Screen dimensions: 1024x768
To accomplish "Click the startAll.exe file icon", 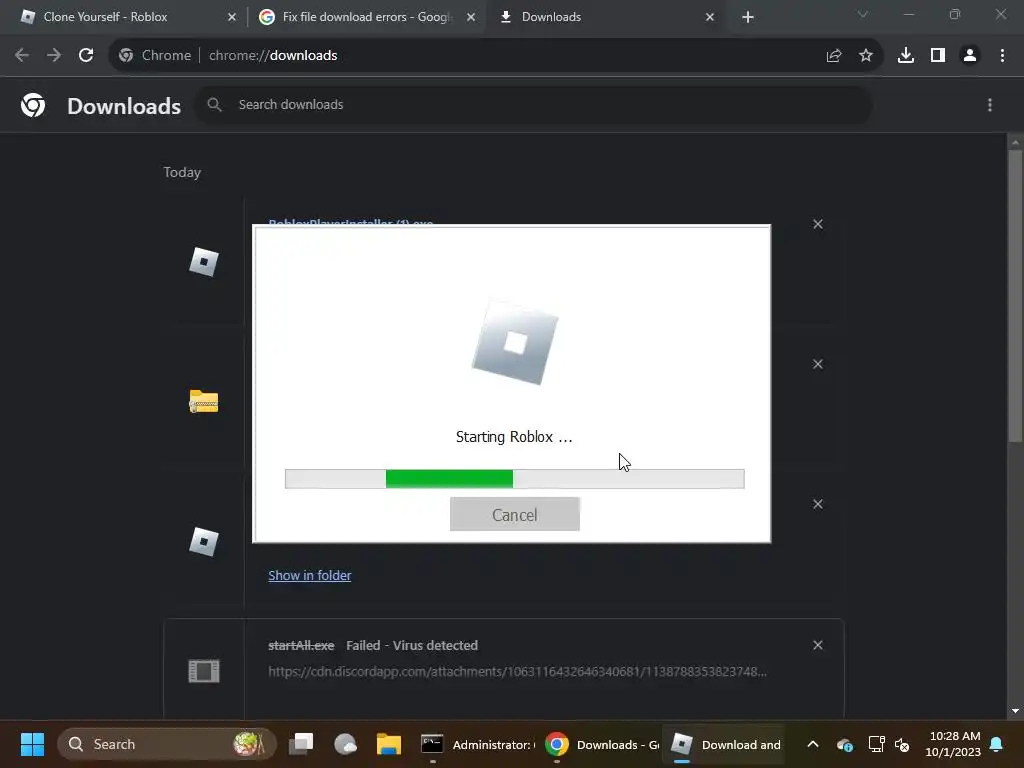I will pyautogui.click(x=204, y=671).
